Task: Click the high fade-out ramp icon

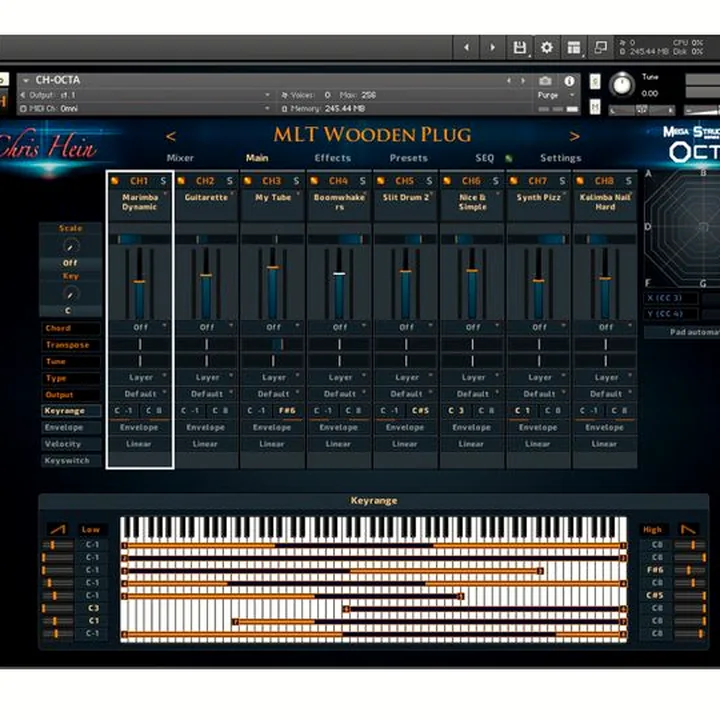Action: click(x=688, y=529)
